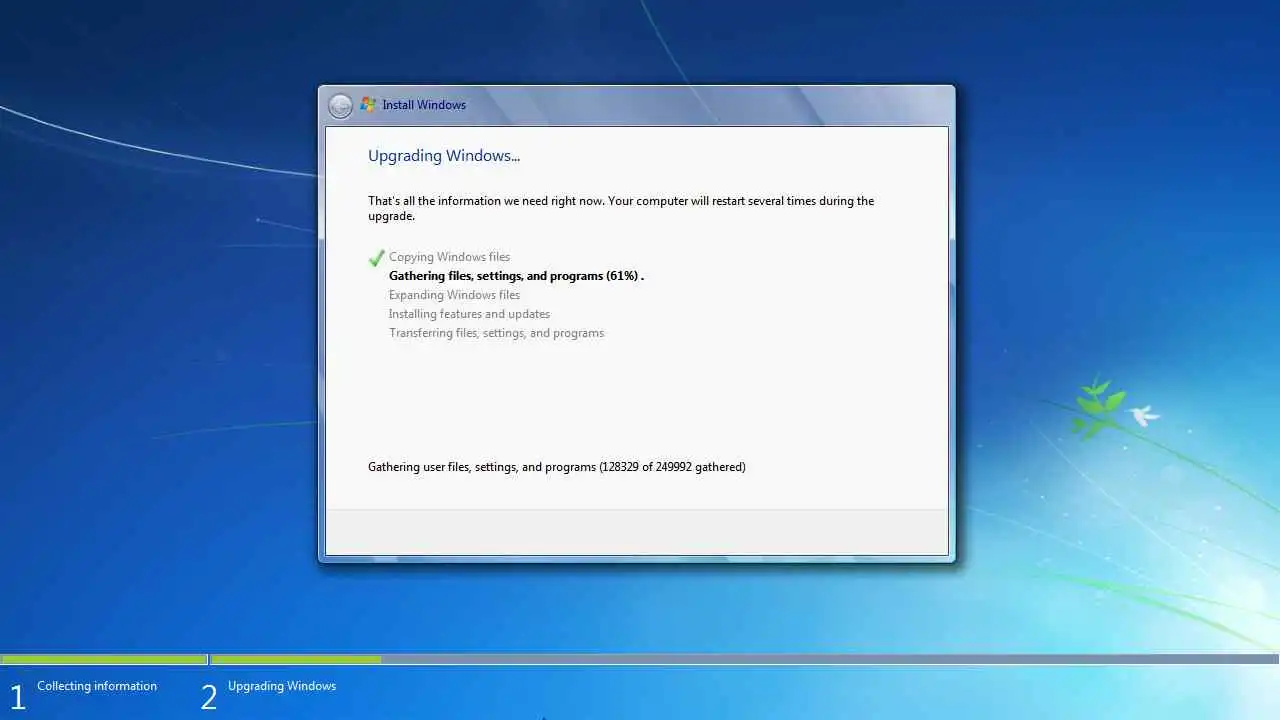Select the 'Copying Windows files' step
Image resolution: width=1280 pixels, height=720 pixels.
(x=449, y=257)
